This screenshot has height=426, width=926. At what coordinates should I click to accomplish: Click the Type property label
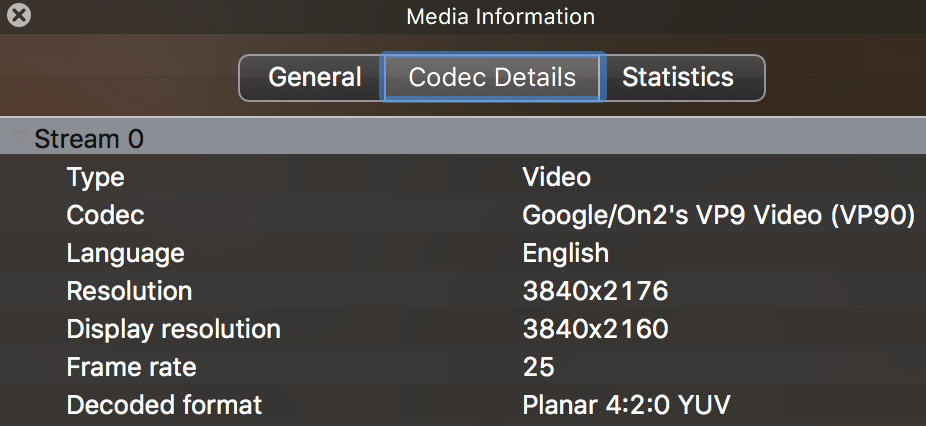pyautogui.click(x=95, y=177)
